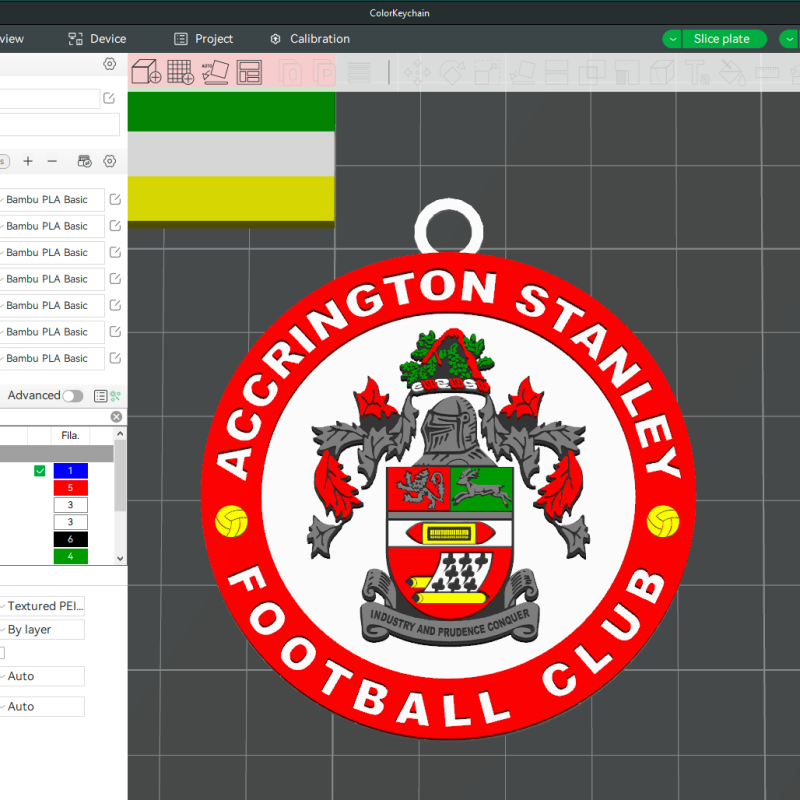The image size is (800, 800).
Task: Click the greyed-out Rotate tool icon
Action: click(452, 72)
